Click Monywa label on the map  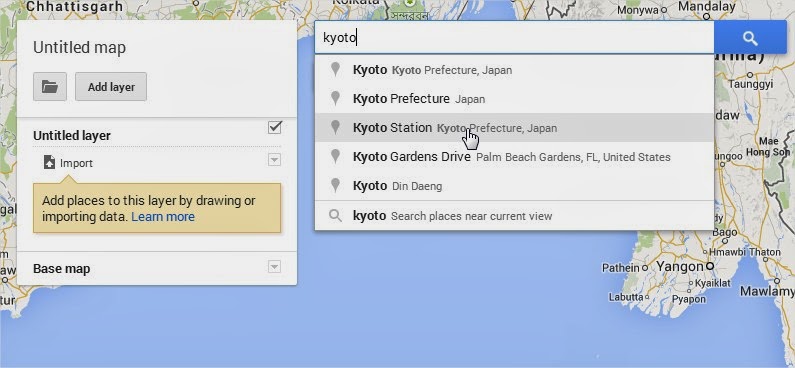click(x=637, y=10)
